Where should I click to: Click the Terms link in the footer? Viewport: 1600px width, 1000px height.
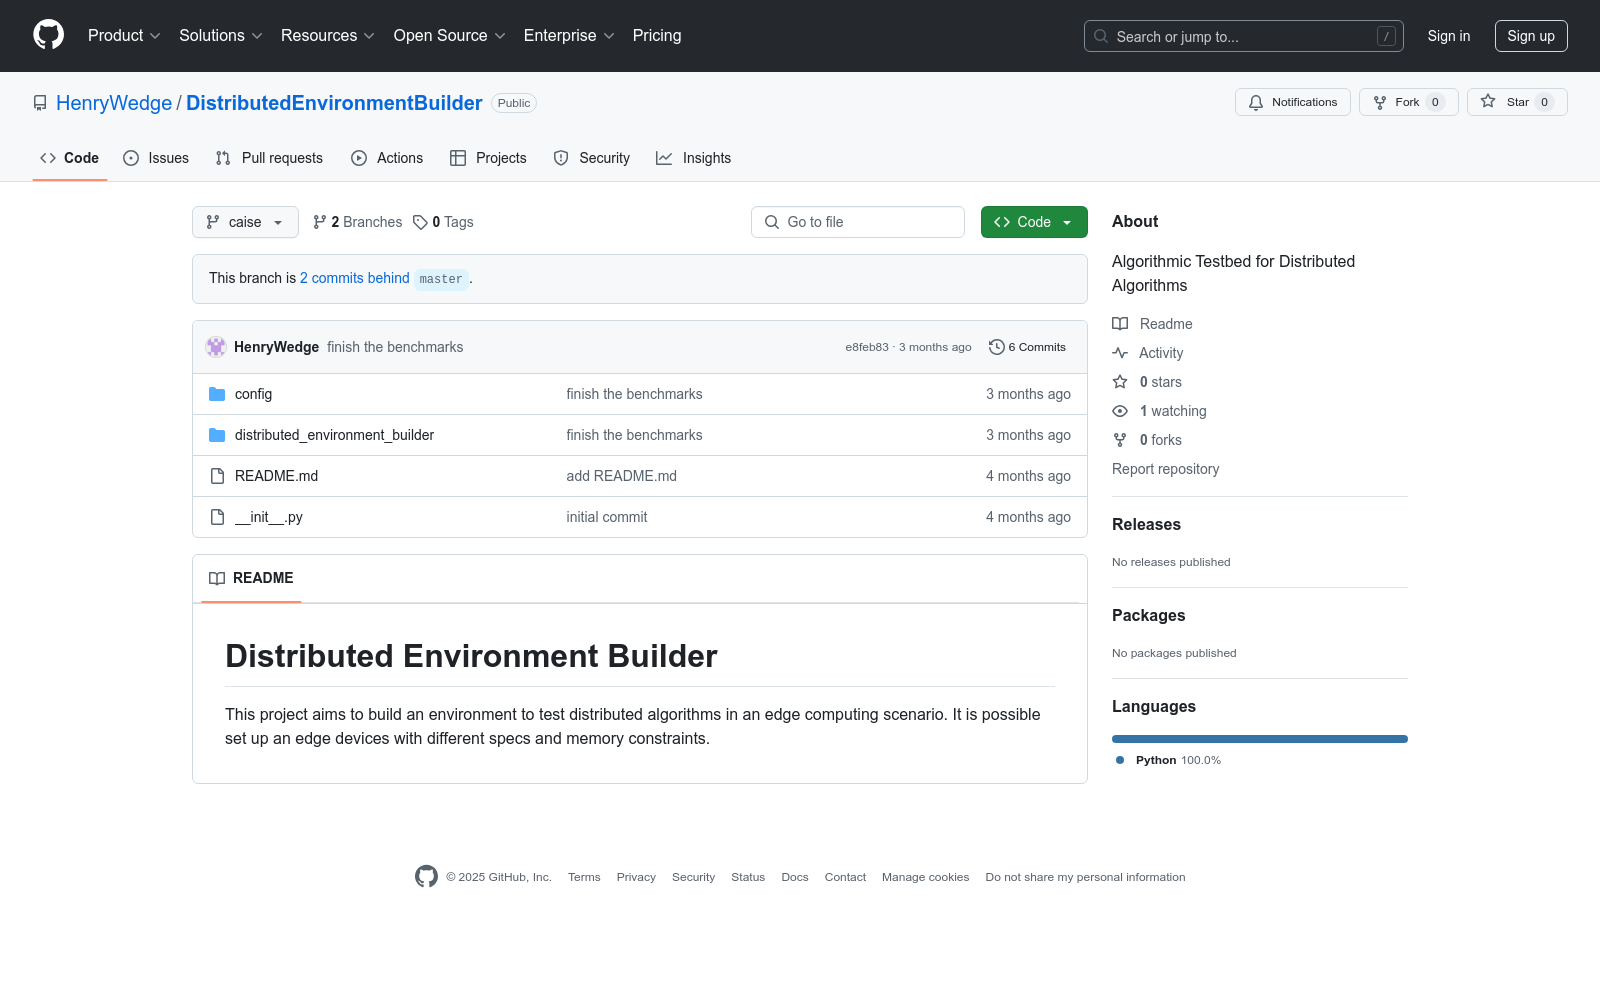tap(584, 877)
